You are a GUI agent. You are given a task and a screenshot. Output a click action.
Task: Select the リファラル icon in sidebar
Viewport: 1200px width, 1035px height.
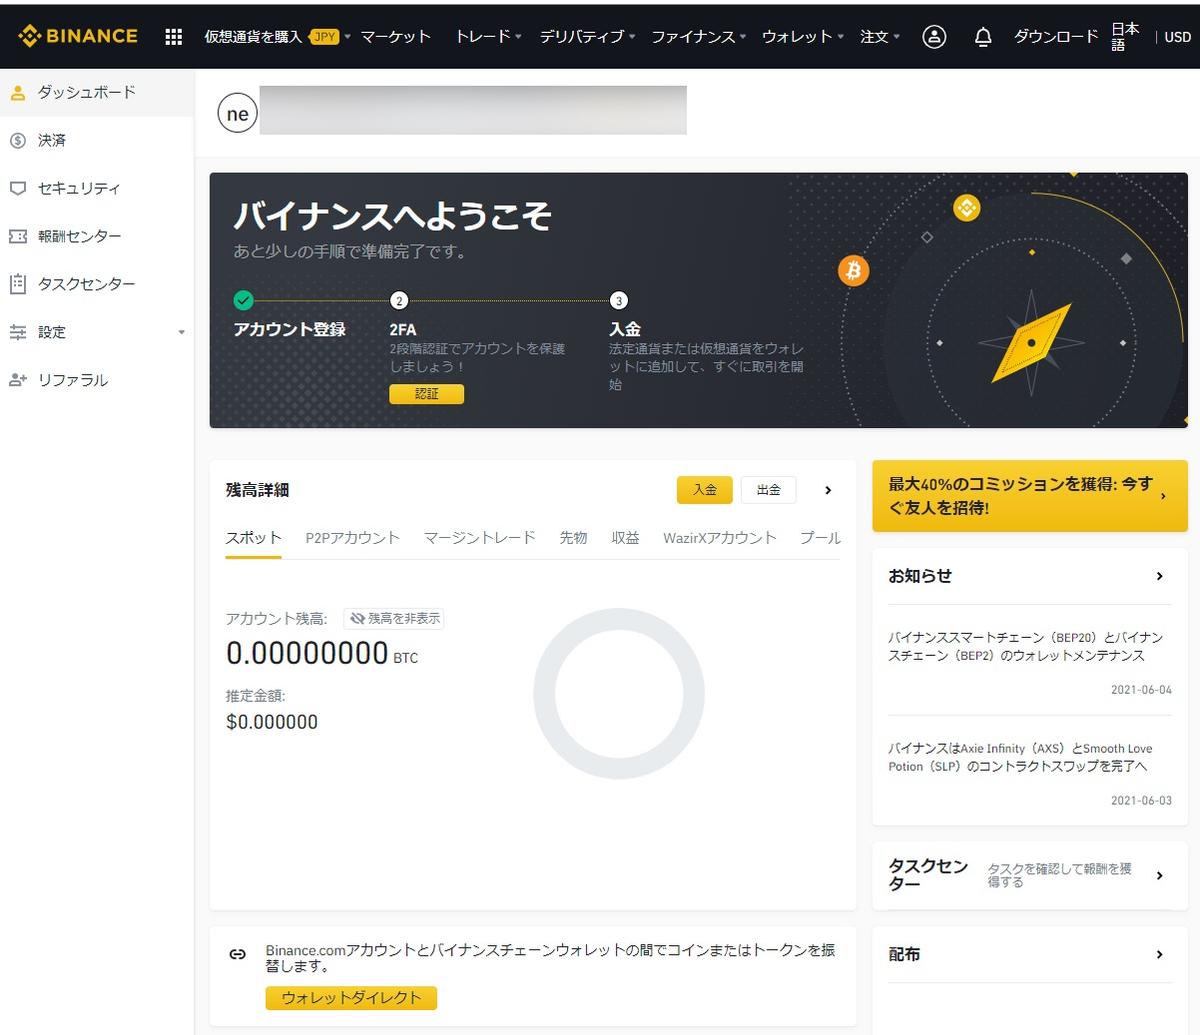(18, 380)
